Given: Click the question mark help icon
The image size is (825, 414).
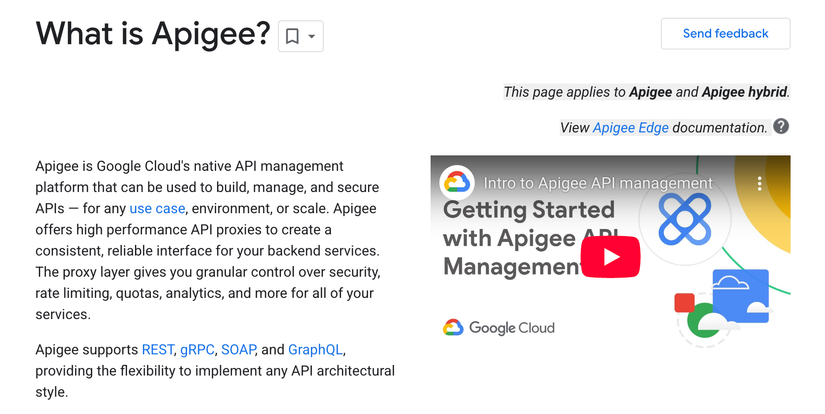Looking at the screenshot, I should coord(781,127).
